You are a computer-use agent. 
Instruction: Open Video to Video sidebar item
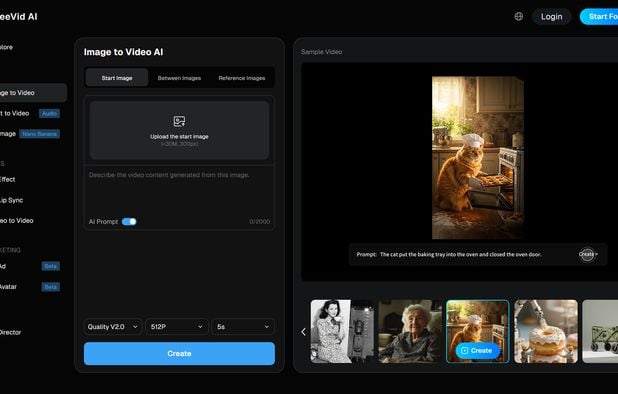(17, 221)
